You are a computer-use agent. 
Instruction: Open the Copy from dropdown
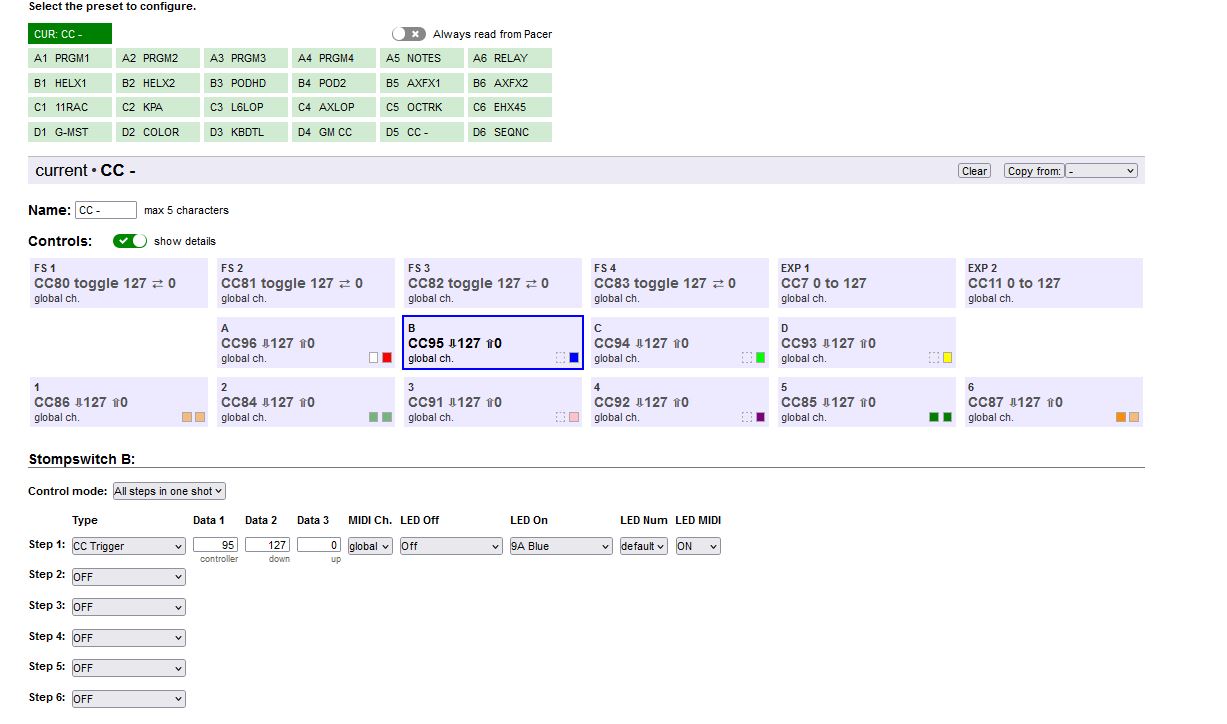[x=1102, y=171]
